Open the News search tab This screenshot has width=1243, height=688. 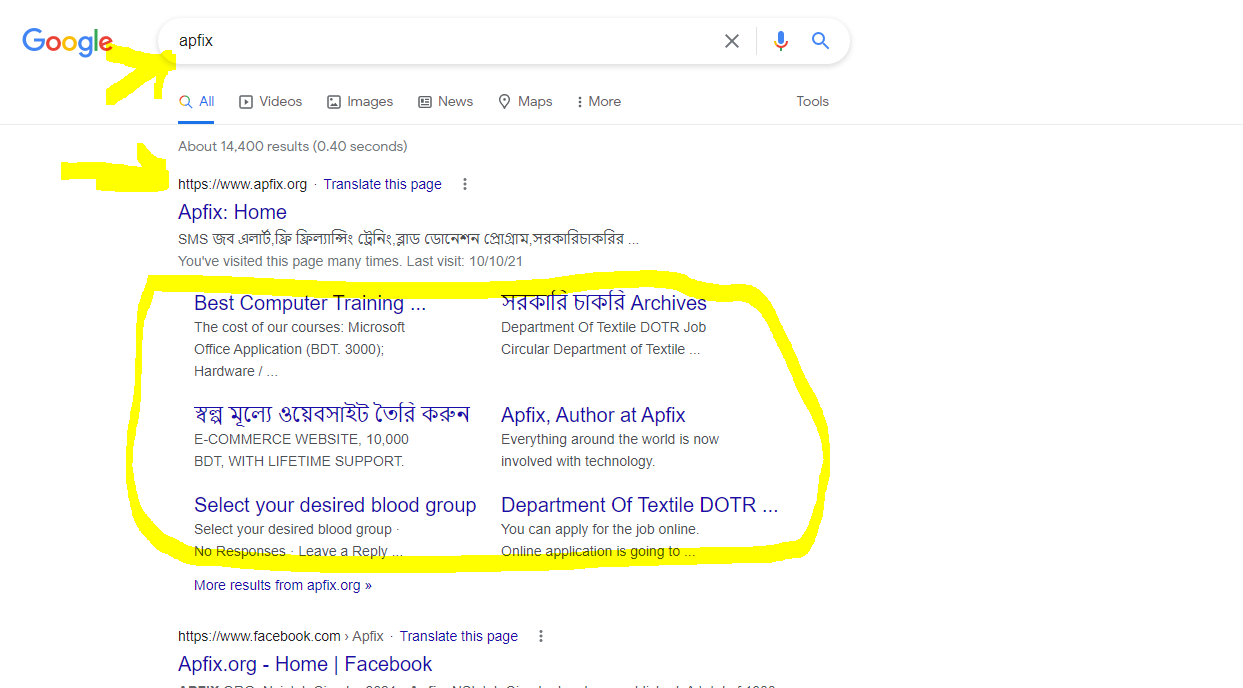point(445,101)
